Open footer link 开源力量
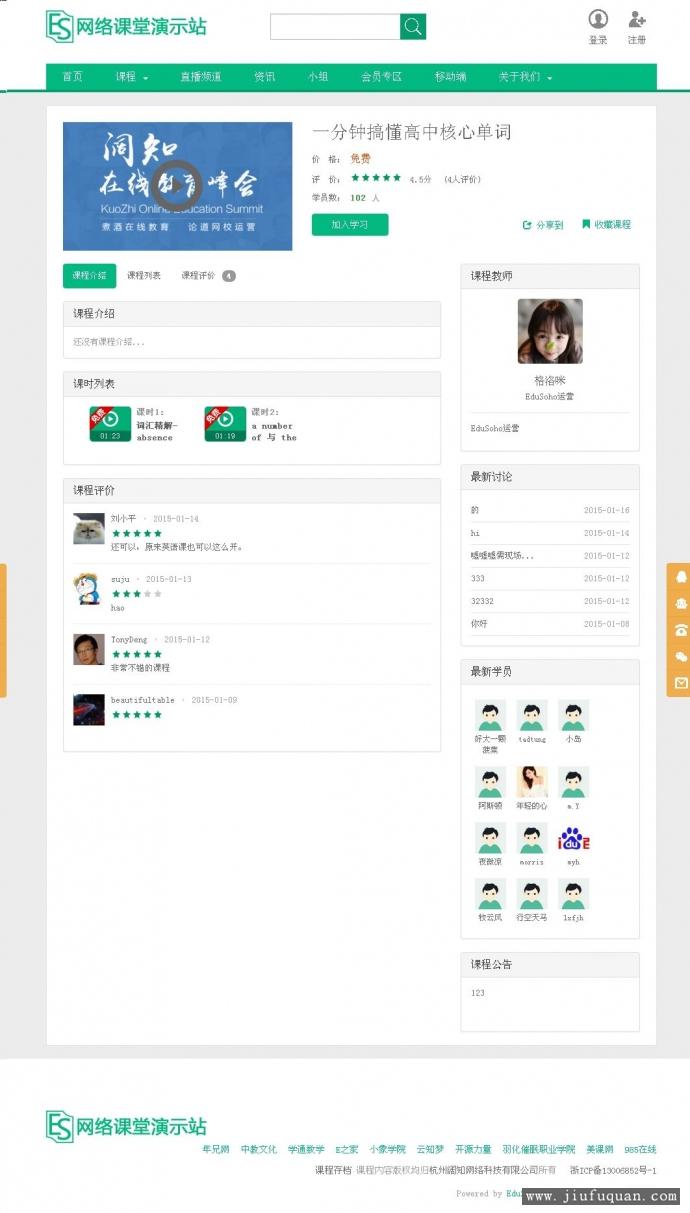Viewport: 690px width, 1213px height. [x=473, y=1150]
